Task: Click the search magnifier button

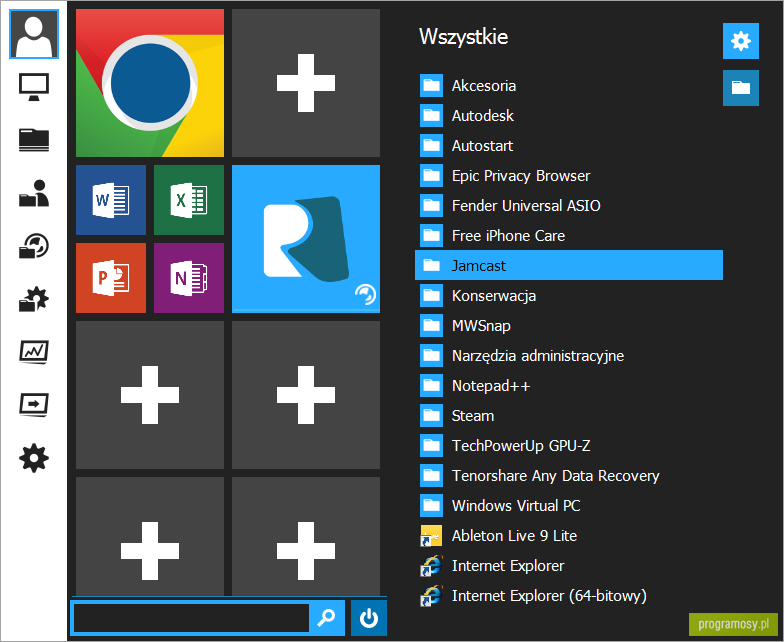Action: click(x=327, y=618)
